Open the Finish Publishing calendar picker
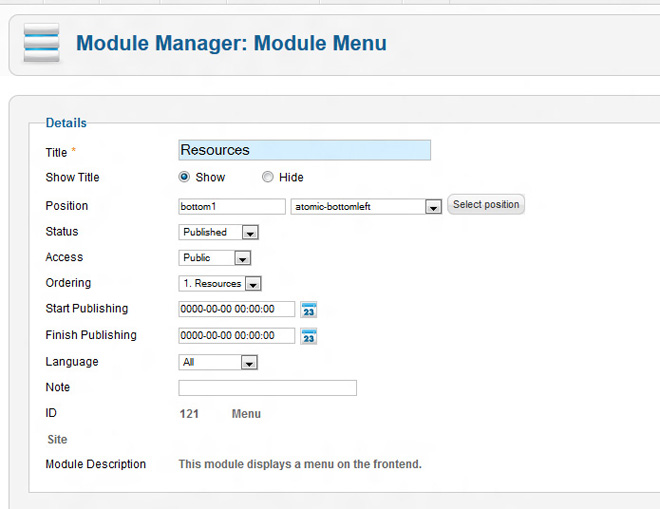This screenshot has height=509, width=660. pos(309,336)
